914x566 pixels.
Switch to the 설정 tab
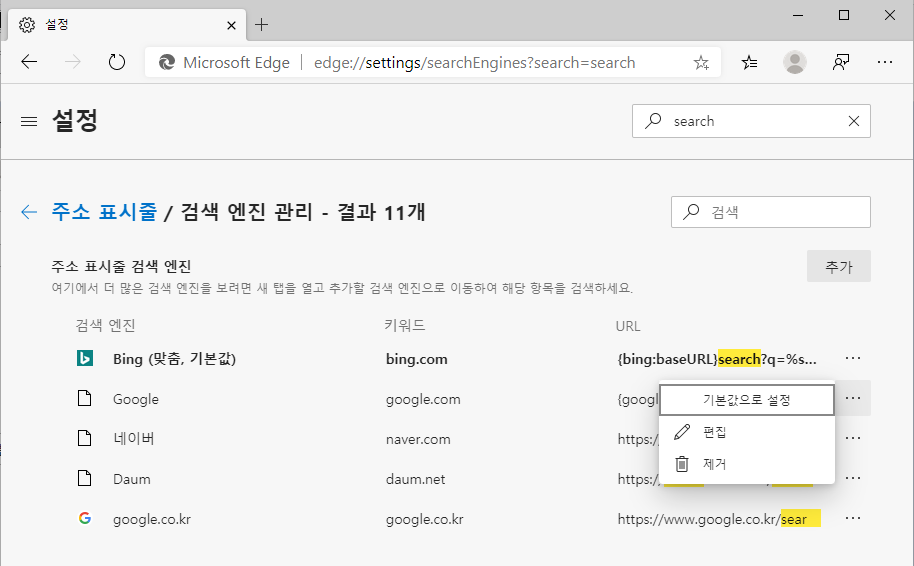click(128, 25)
